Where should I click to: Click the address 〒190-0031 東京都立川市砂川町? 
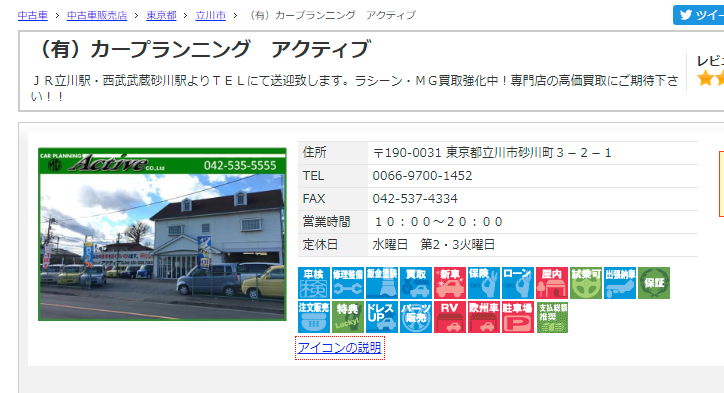coord(492,152)
